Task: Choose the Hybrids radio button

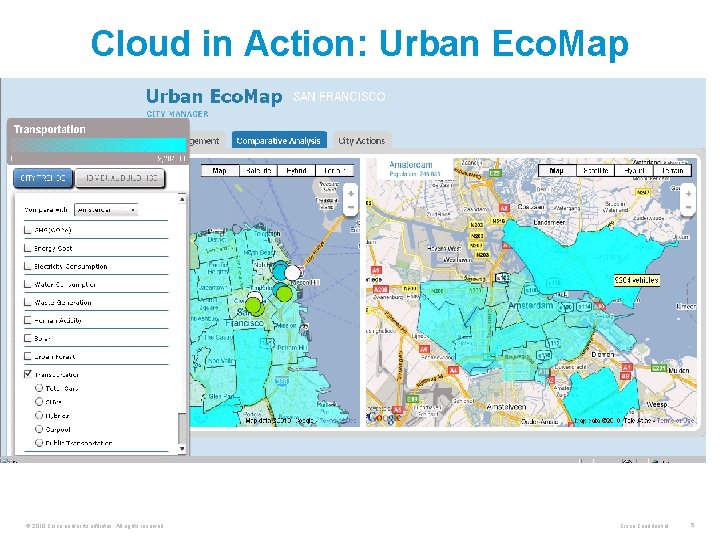Action: click(x=39, y=415)
